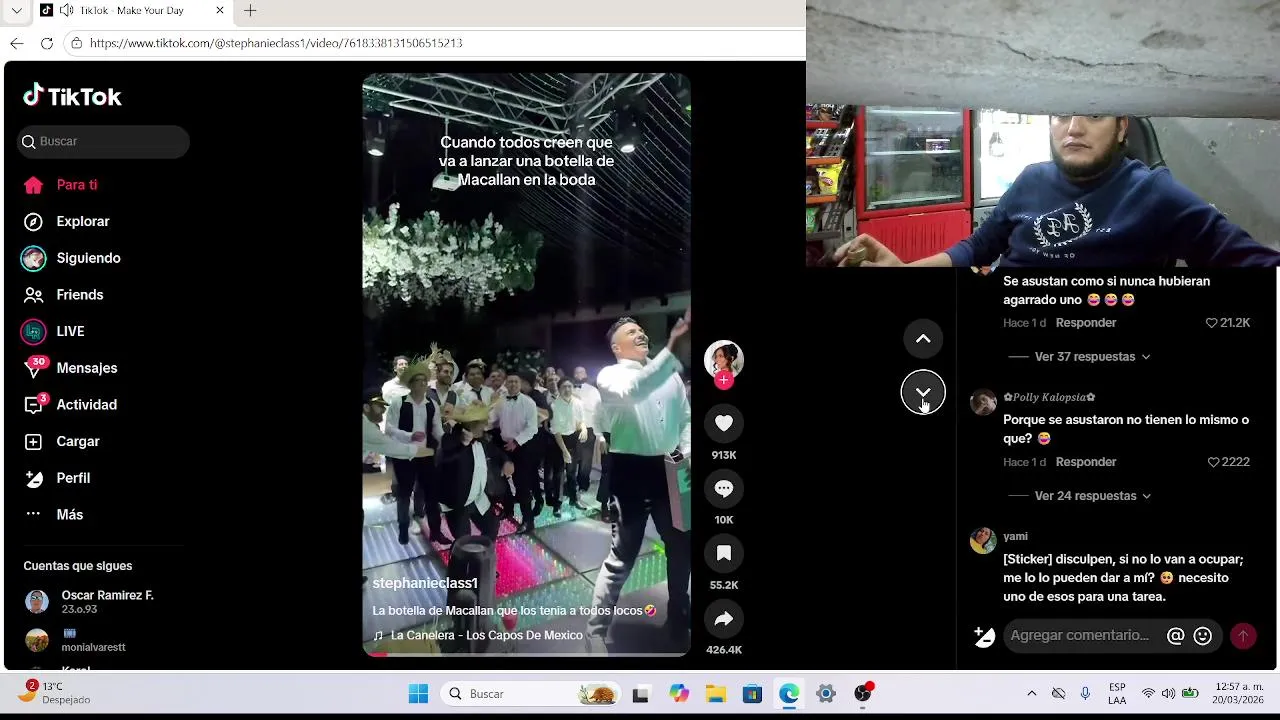Focus the Buscar search field in TikTok

tap(103, 142)
